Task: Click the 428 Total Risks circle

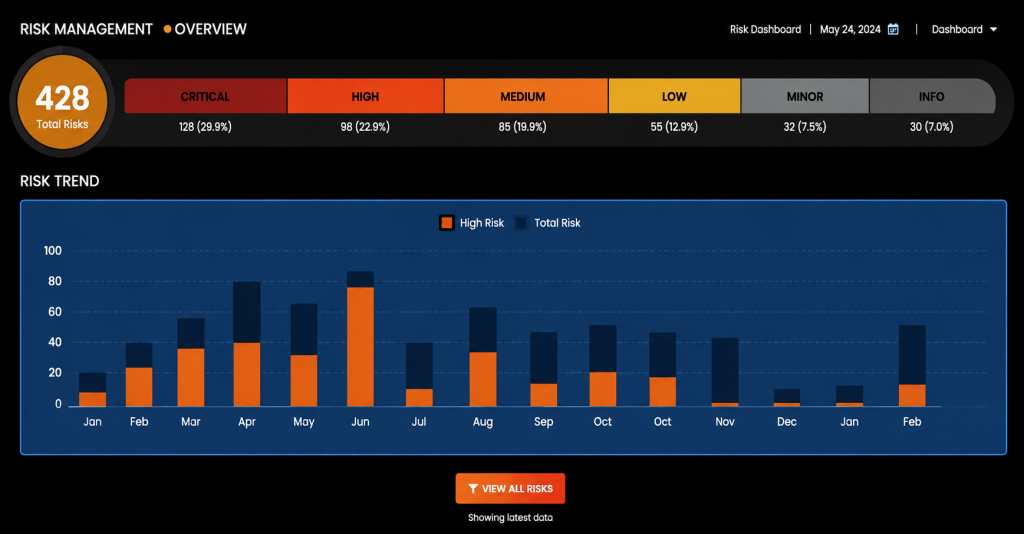Action: click(x=62, y=102)
